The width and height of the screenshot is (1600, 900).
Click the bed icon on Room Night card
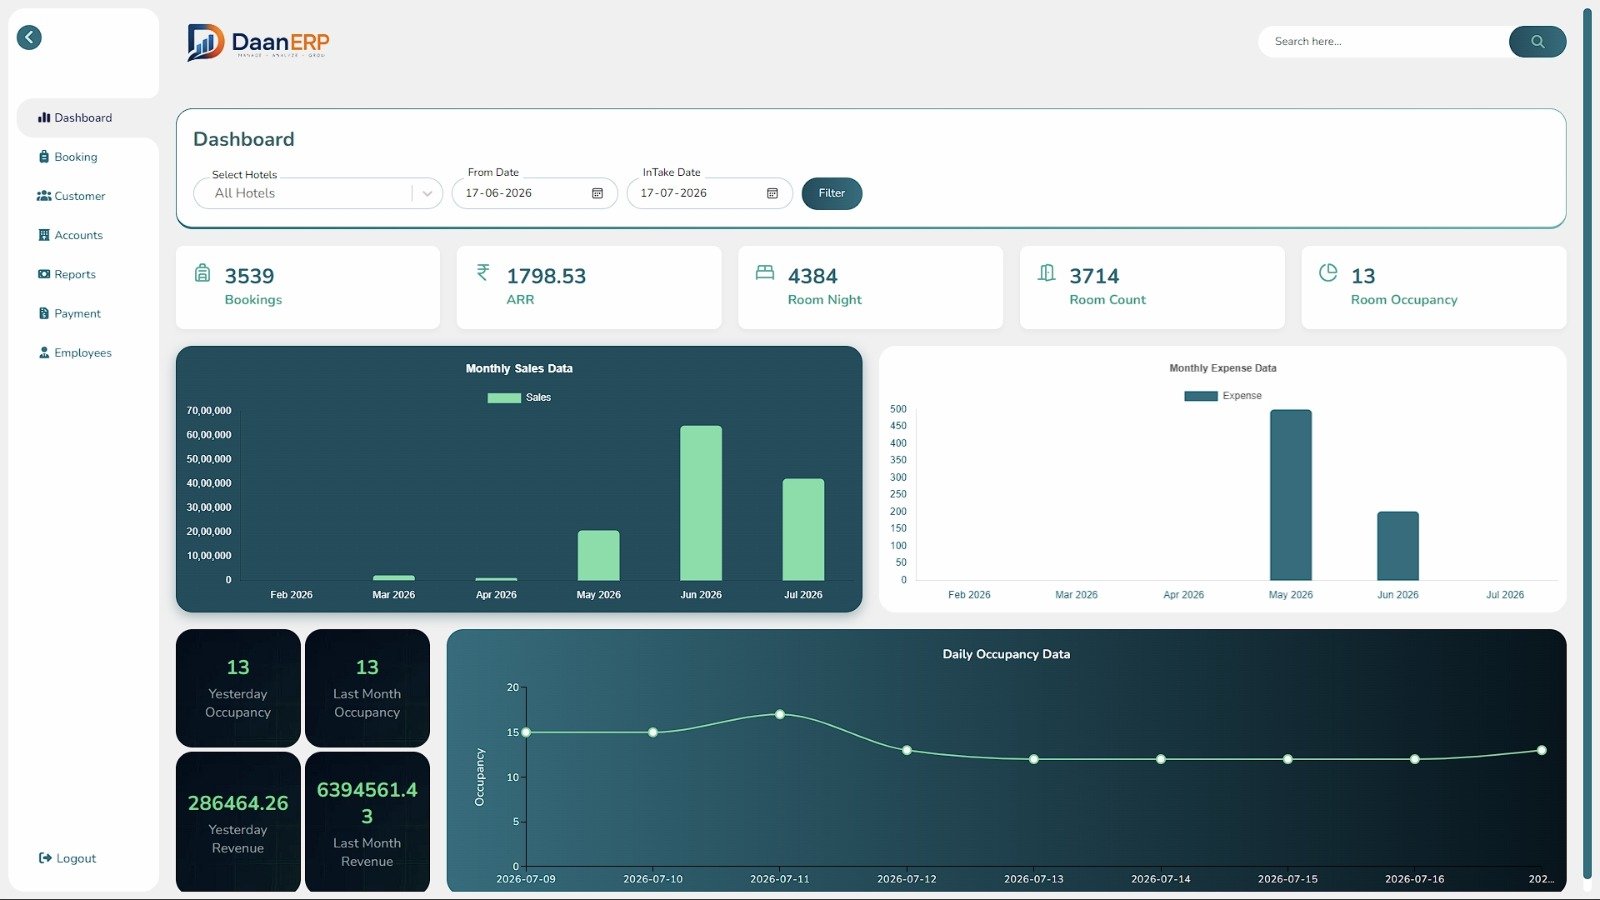coord(765,272)
